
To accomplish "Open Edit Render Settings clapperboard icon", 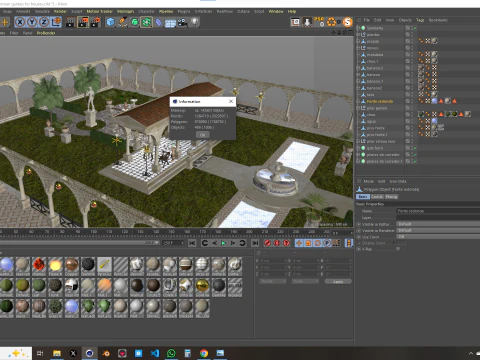I will pos(96,22).
